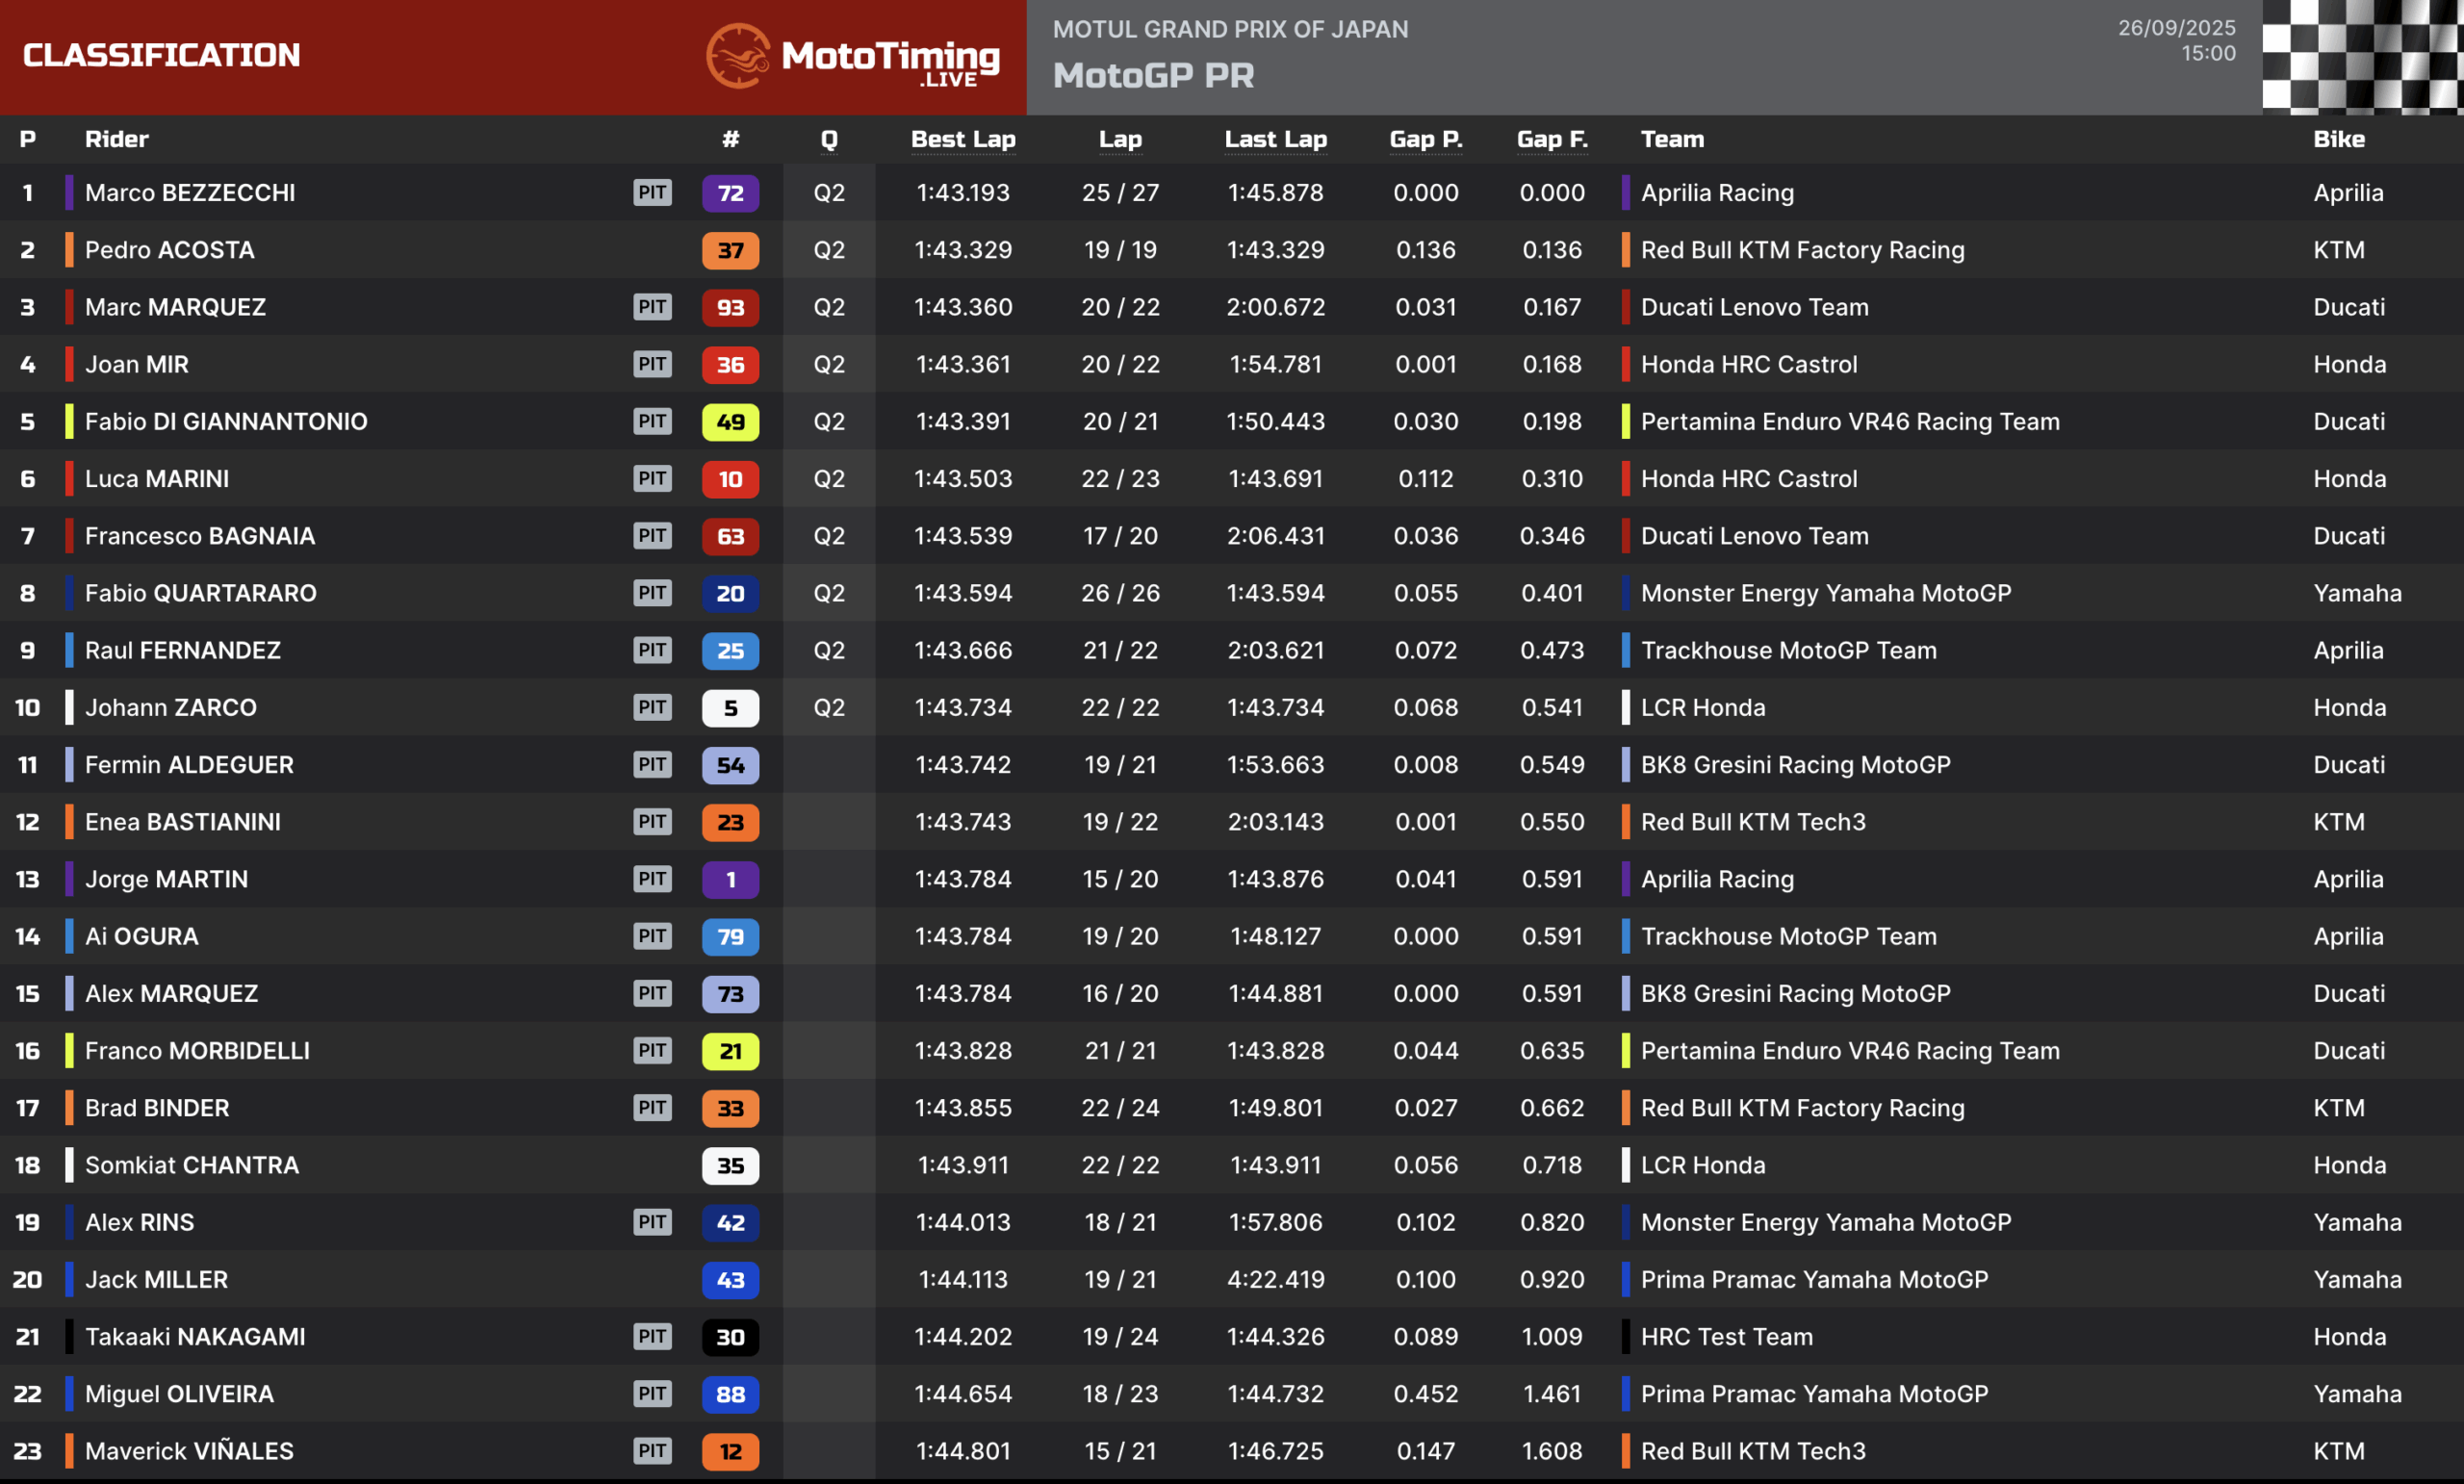Click the Lap column header
The image size is (2464, 1484).
point(1120,139)
